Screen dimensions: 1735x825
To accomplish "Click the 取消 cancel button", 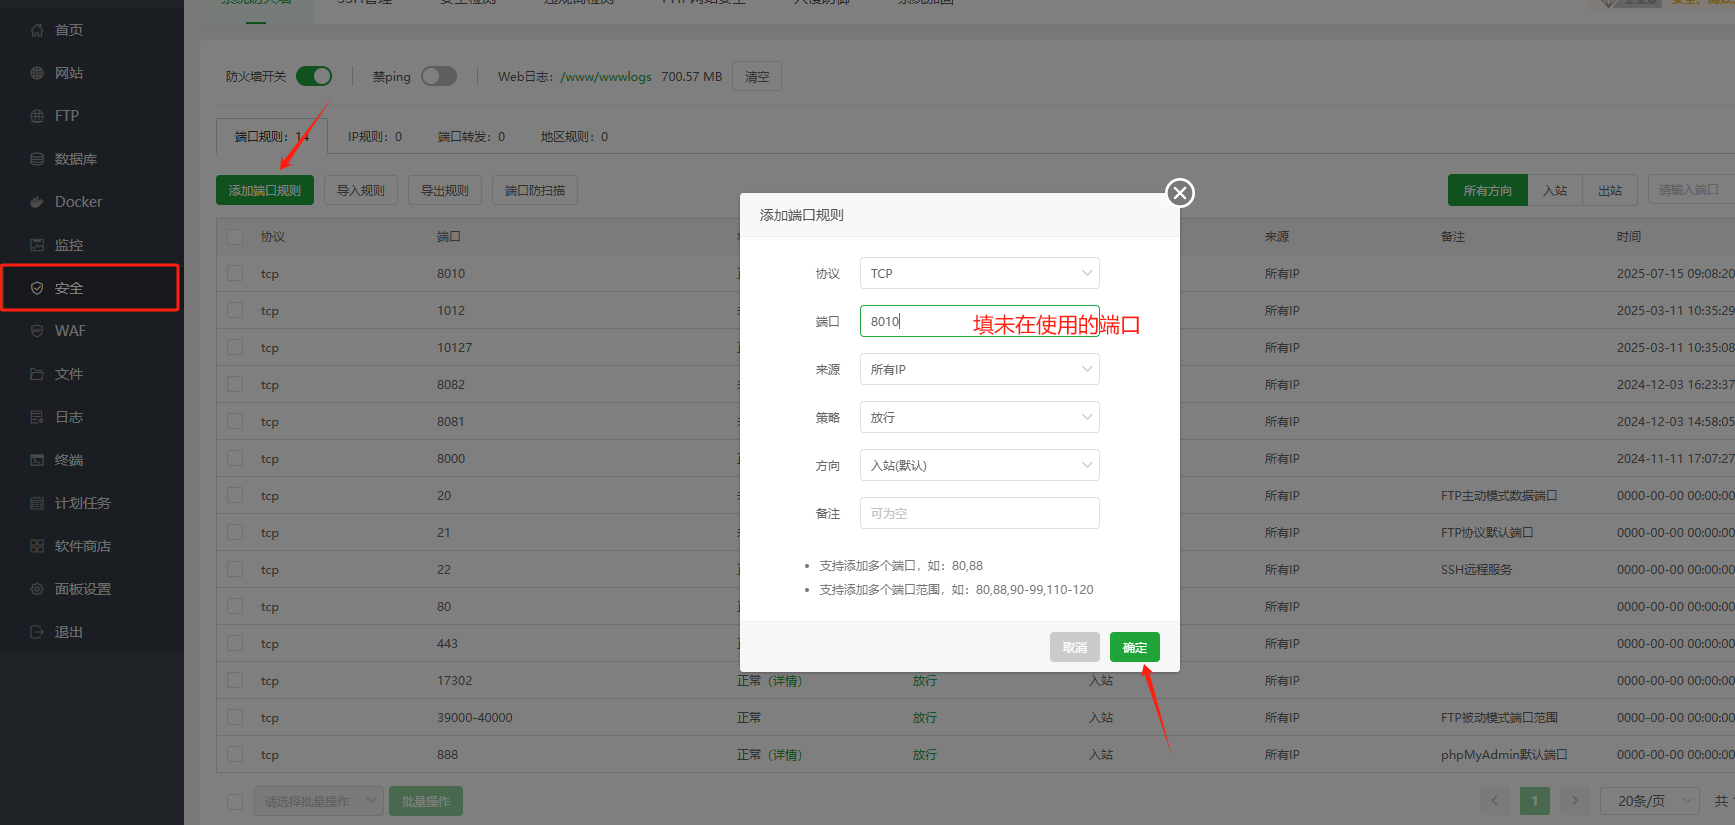I will click(x=1074, y=647).
